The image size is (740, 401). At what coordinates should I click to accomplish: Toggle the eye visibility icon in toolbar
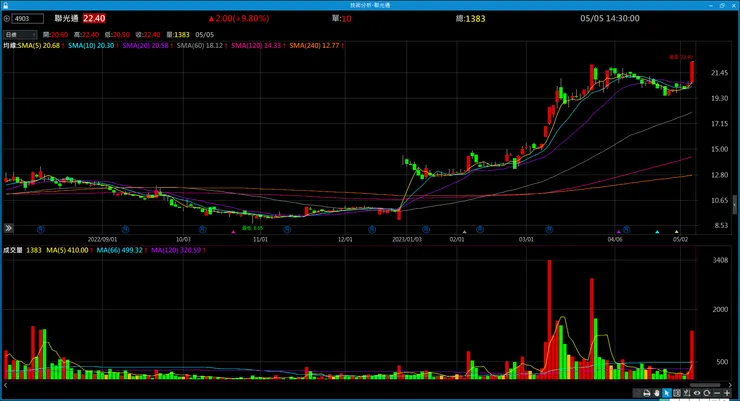coord(697,393)
